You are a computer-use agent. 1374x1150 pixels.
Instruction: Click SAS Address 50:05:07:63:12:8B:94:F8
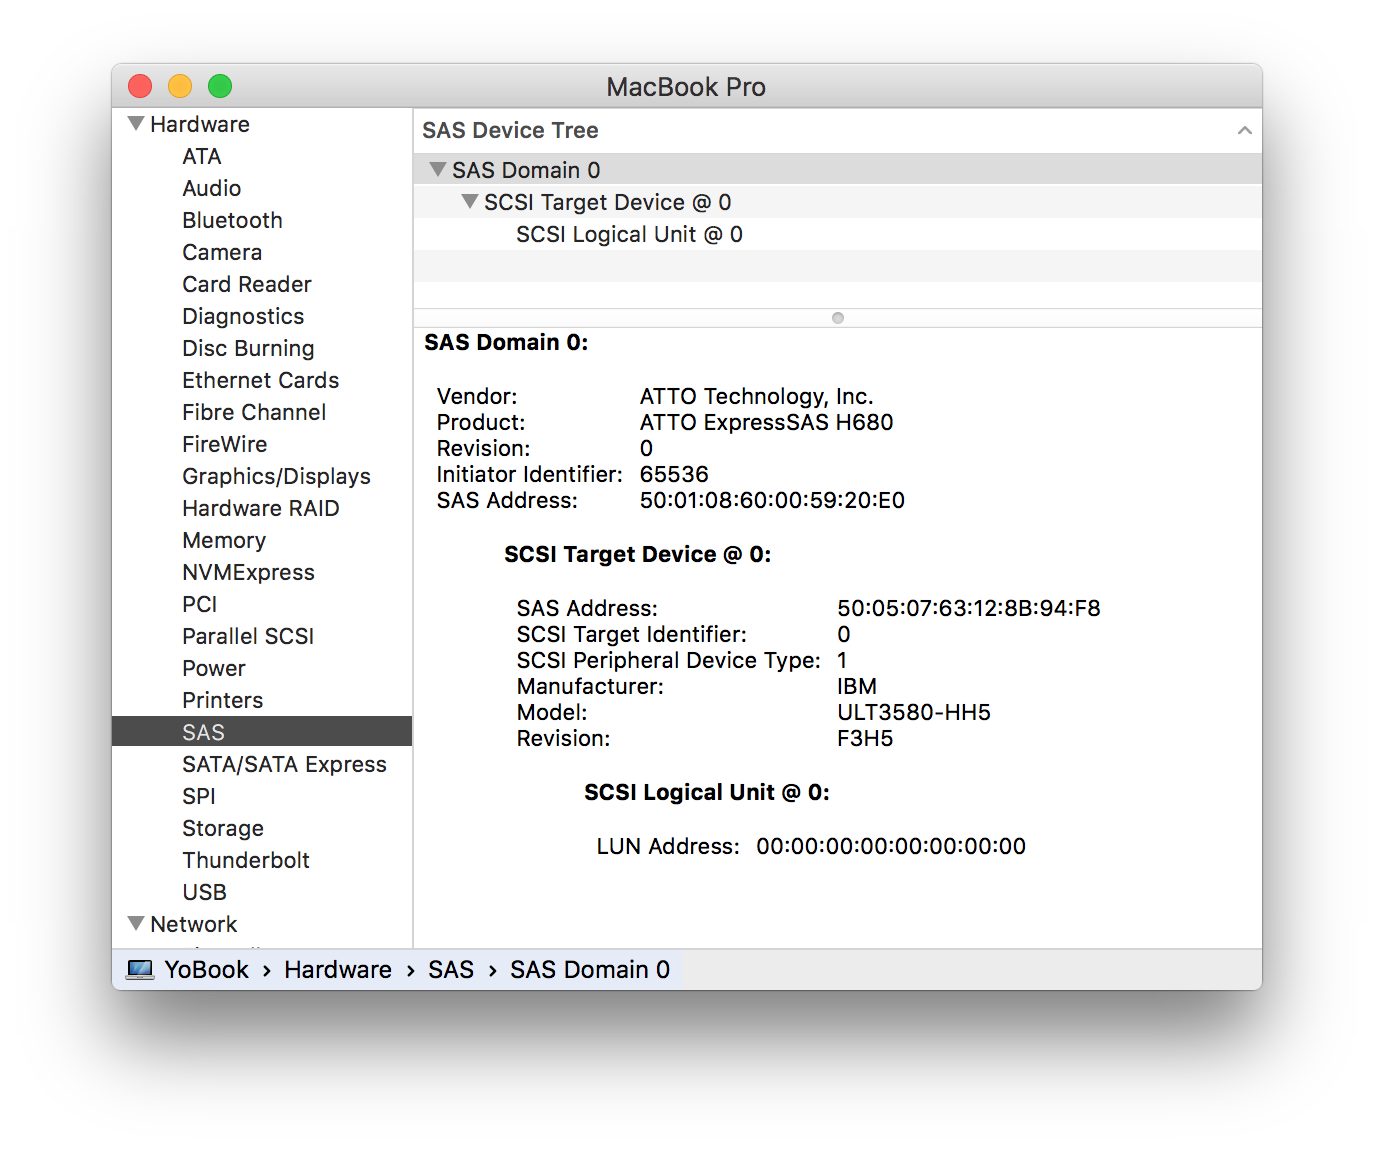point(969,608)
